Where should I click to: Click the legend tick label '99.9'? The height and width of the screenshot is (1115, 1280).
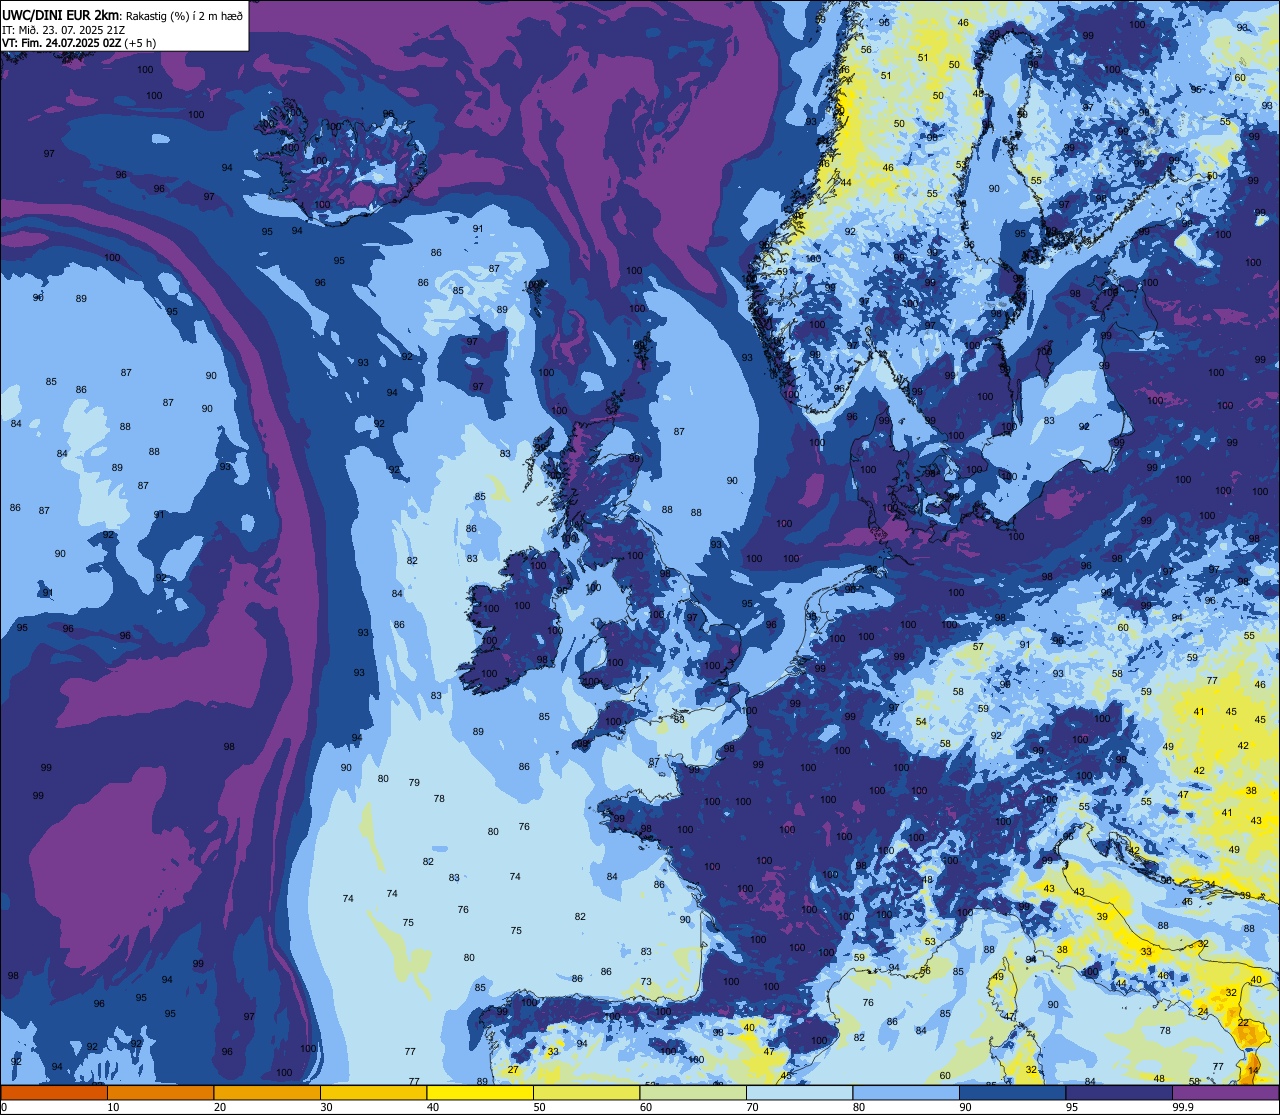coord(1183,1107)
